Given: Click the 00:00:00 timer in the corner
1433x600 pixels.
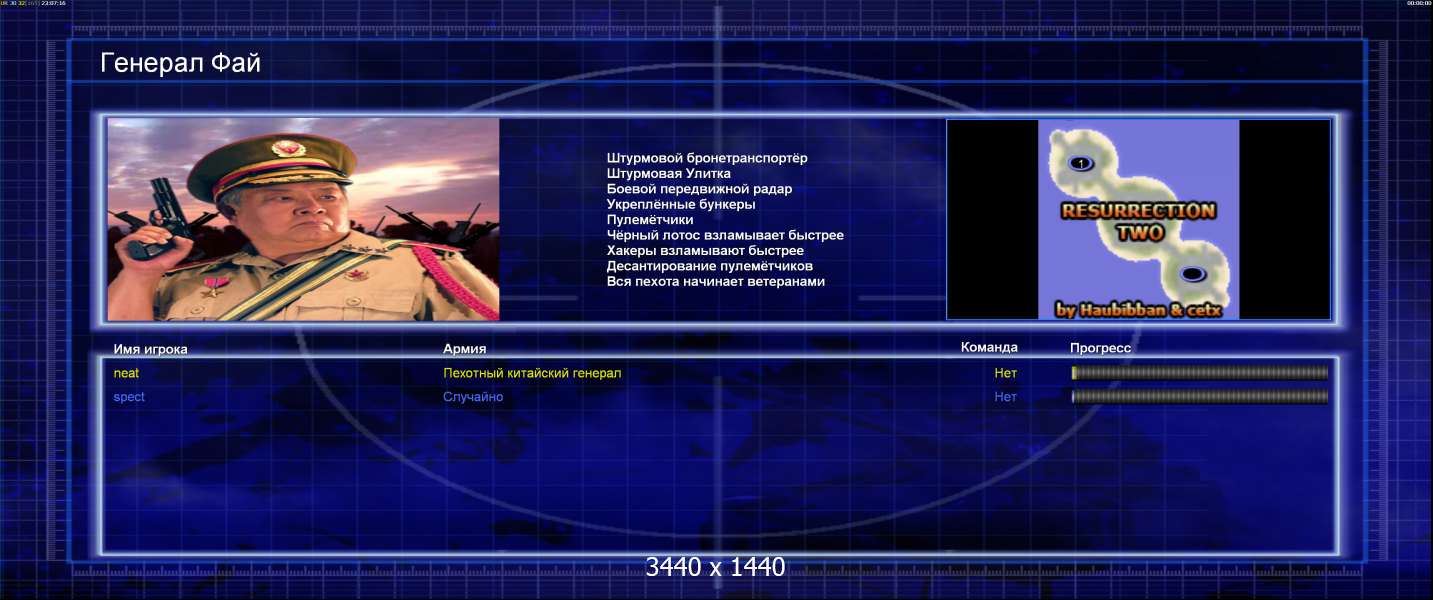Looking at the screenshot, I should coord(1419,3).
